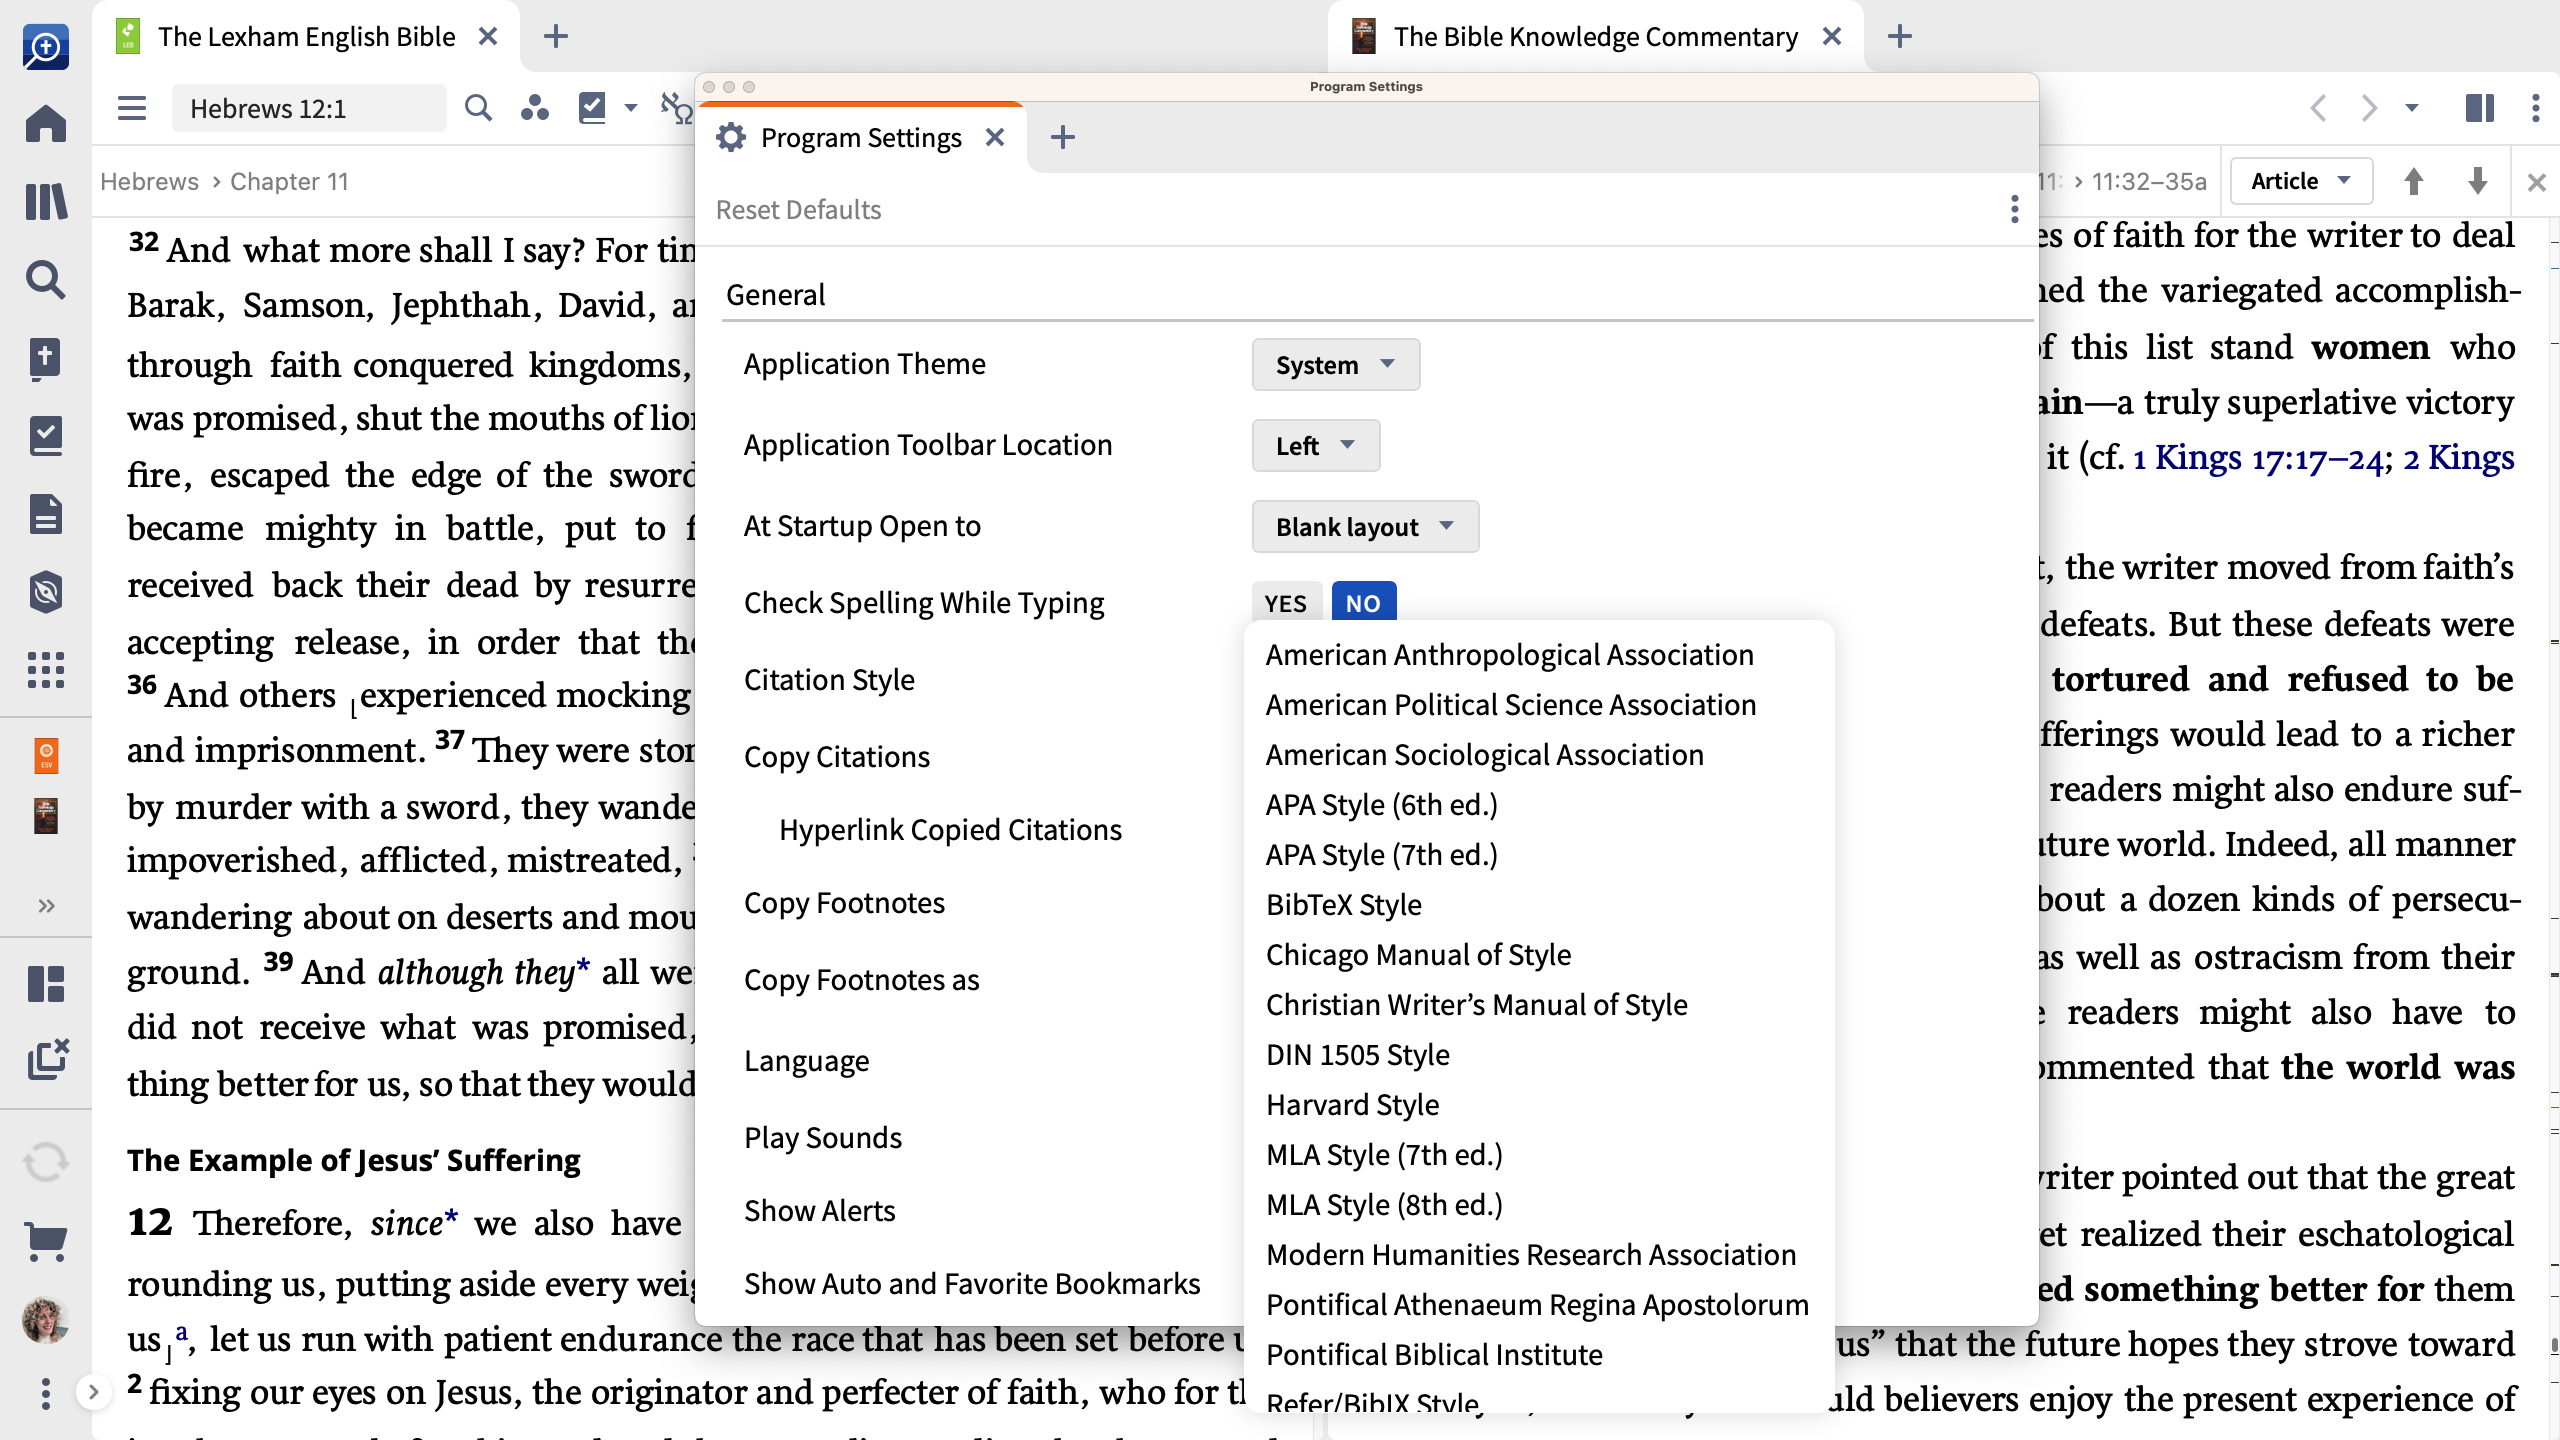Image resolution: width=2560 pixels, height=1440 pixels.
Task: Set Check Spelling While Typing to YES
Action: coord(1286,603)
